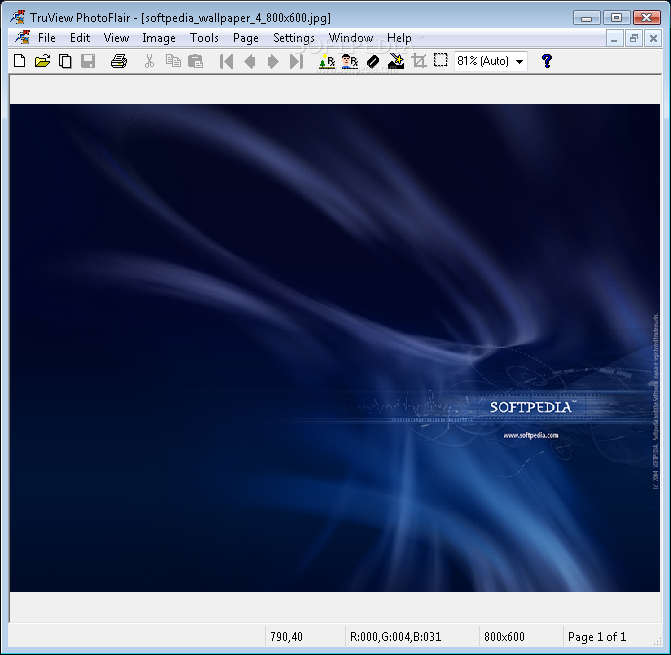Click the Paste clipboard icon

pos(196,61)
